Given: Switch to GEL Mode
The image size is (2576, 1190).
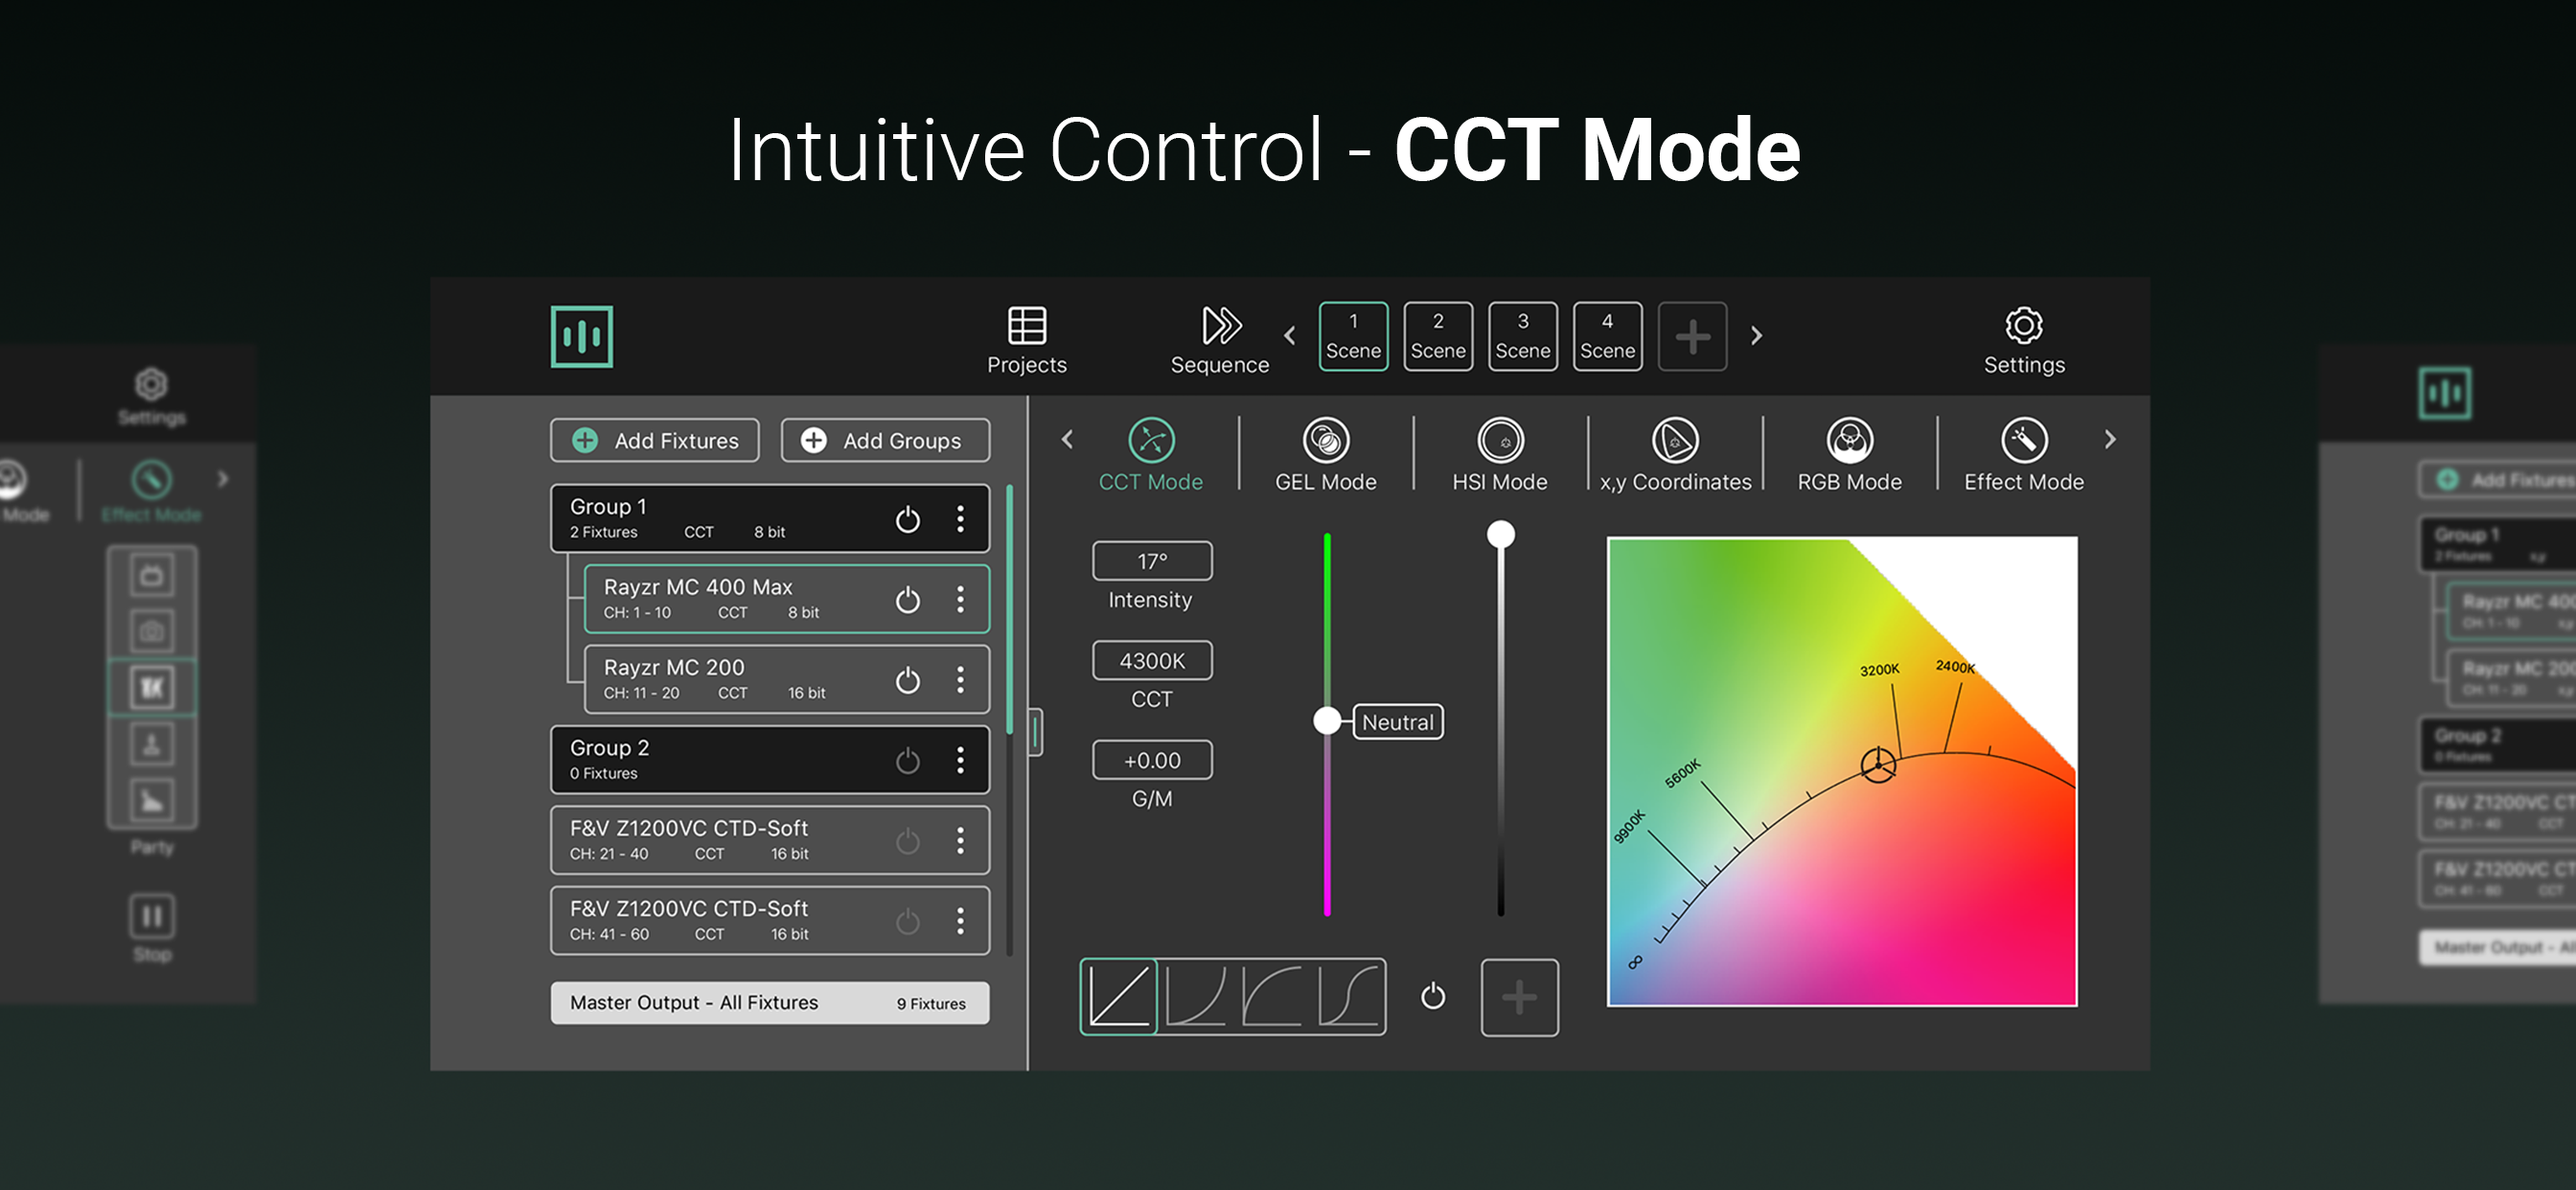Looking at the screenshot, I should (1325, 455).
